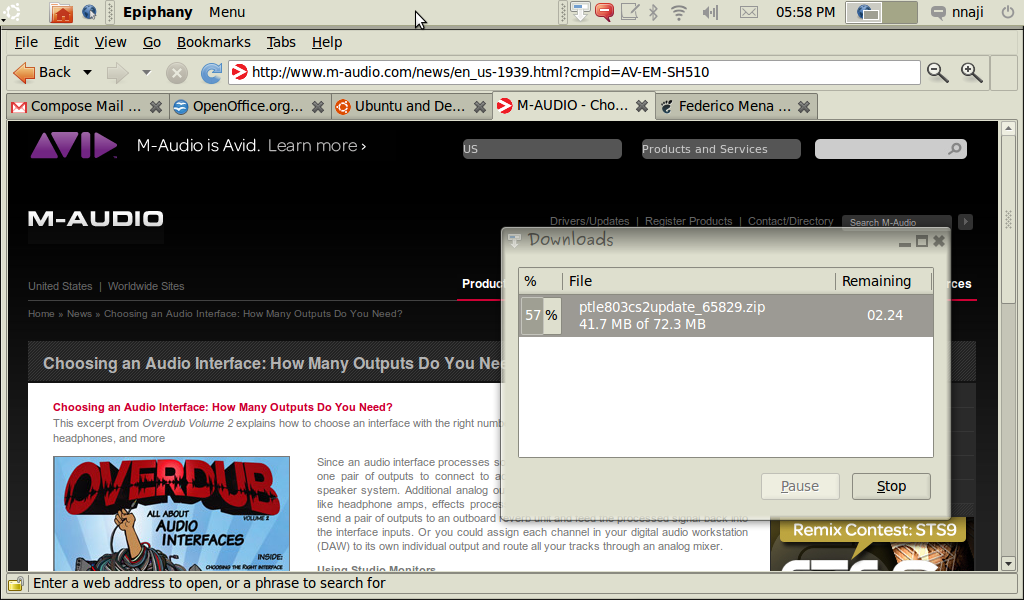Viewport: 1024px width, 600px height.
Task: Open the Go menu
Action: 152,42
